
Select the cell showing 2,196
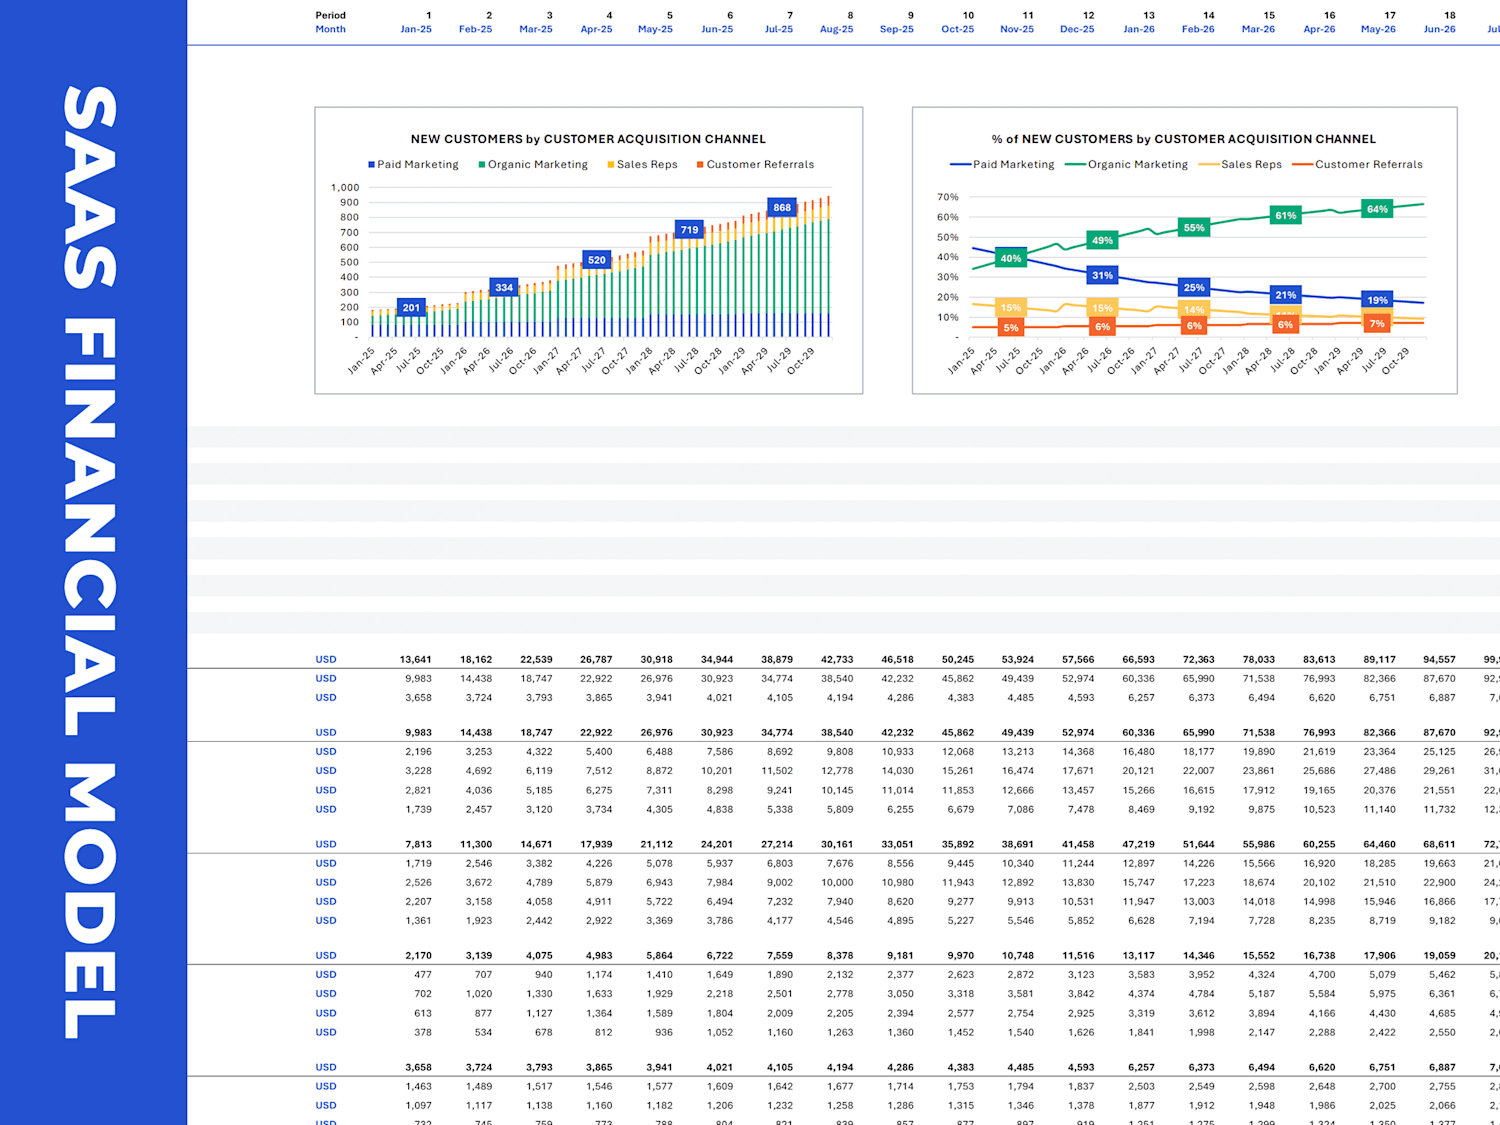(418, 752)
